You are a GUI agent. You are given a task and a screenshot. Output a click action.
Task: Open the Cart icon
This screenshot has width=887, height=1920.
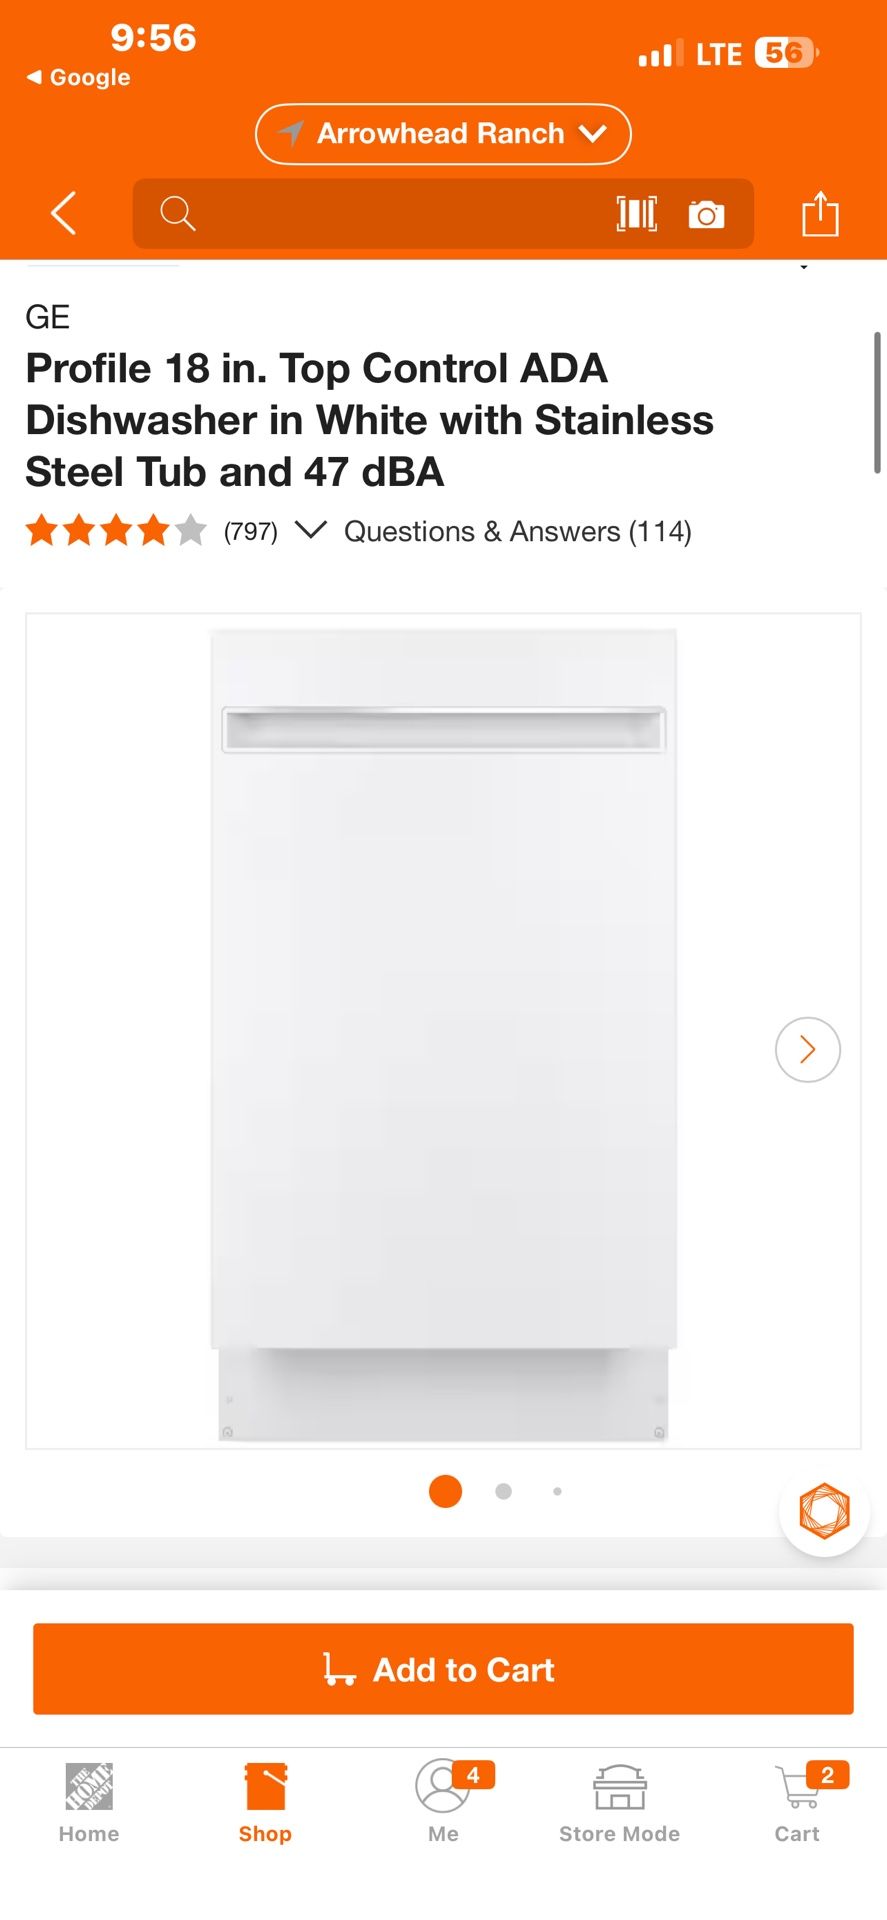tap(797, 1801)
